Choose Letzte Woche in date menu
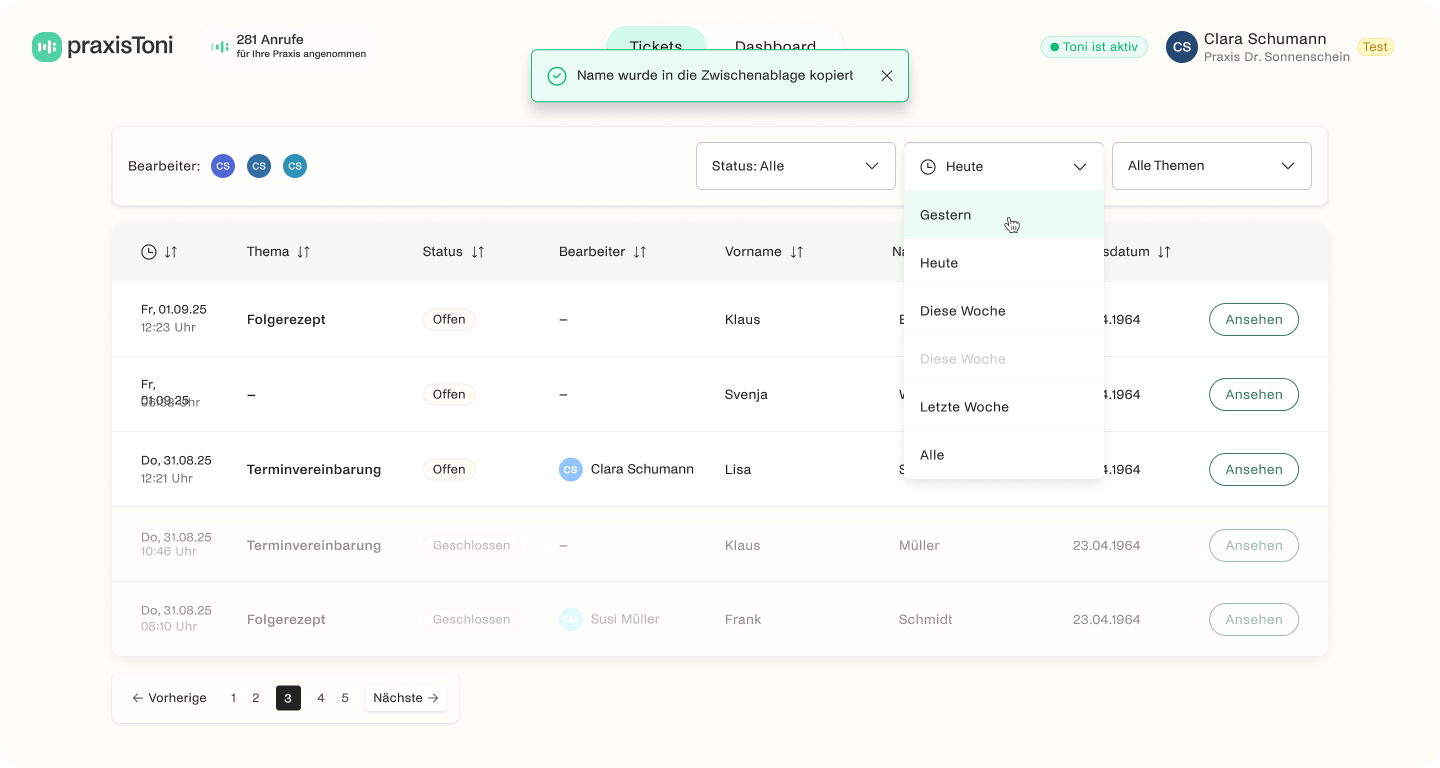This screenshot has height=768, width=1440. click(x=964, y=407)
